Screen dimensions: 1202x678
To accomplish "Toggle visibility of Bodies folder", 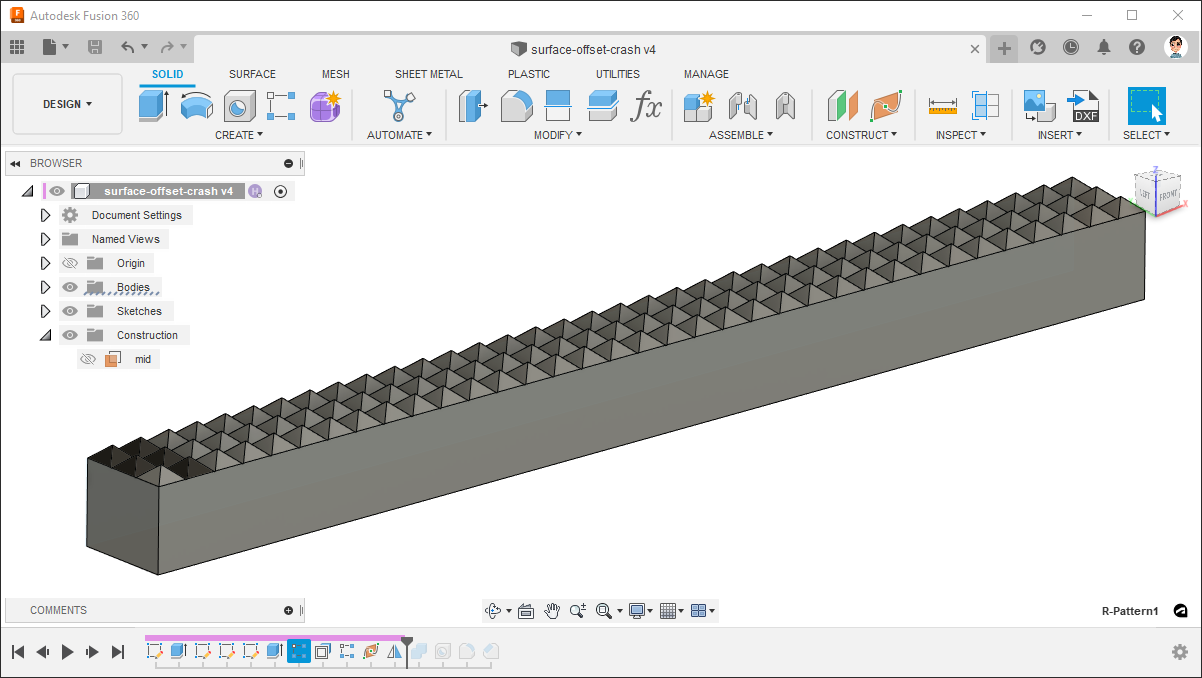I will tap(70, 287).
